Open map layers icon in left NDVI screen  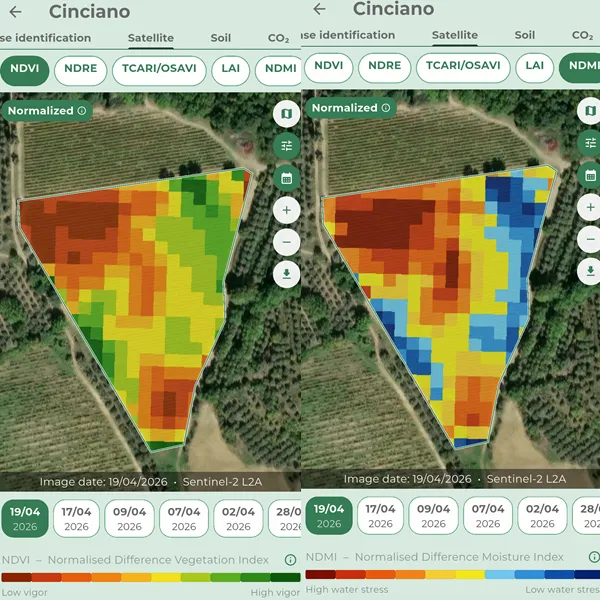point(287,114)
